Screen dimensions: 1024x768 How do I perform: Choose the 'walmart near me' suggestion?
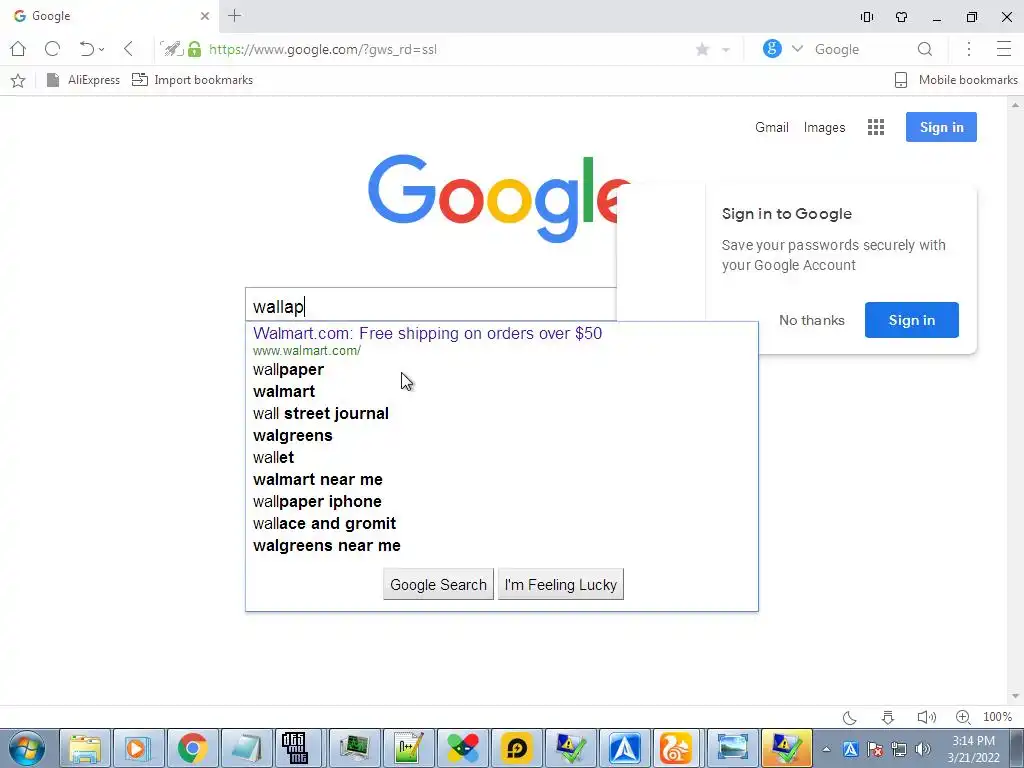click(x=318, y=479)
